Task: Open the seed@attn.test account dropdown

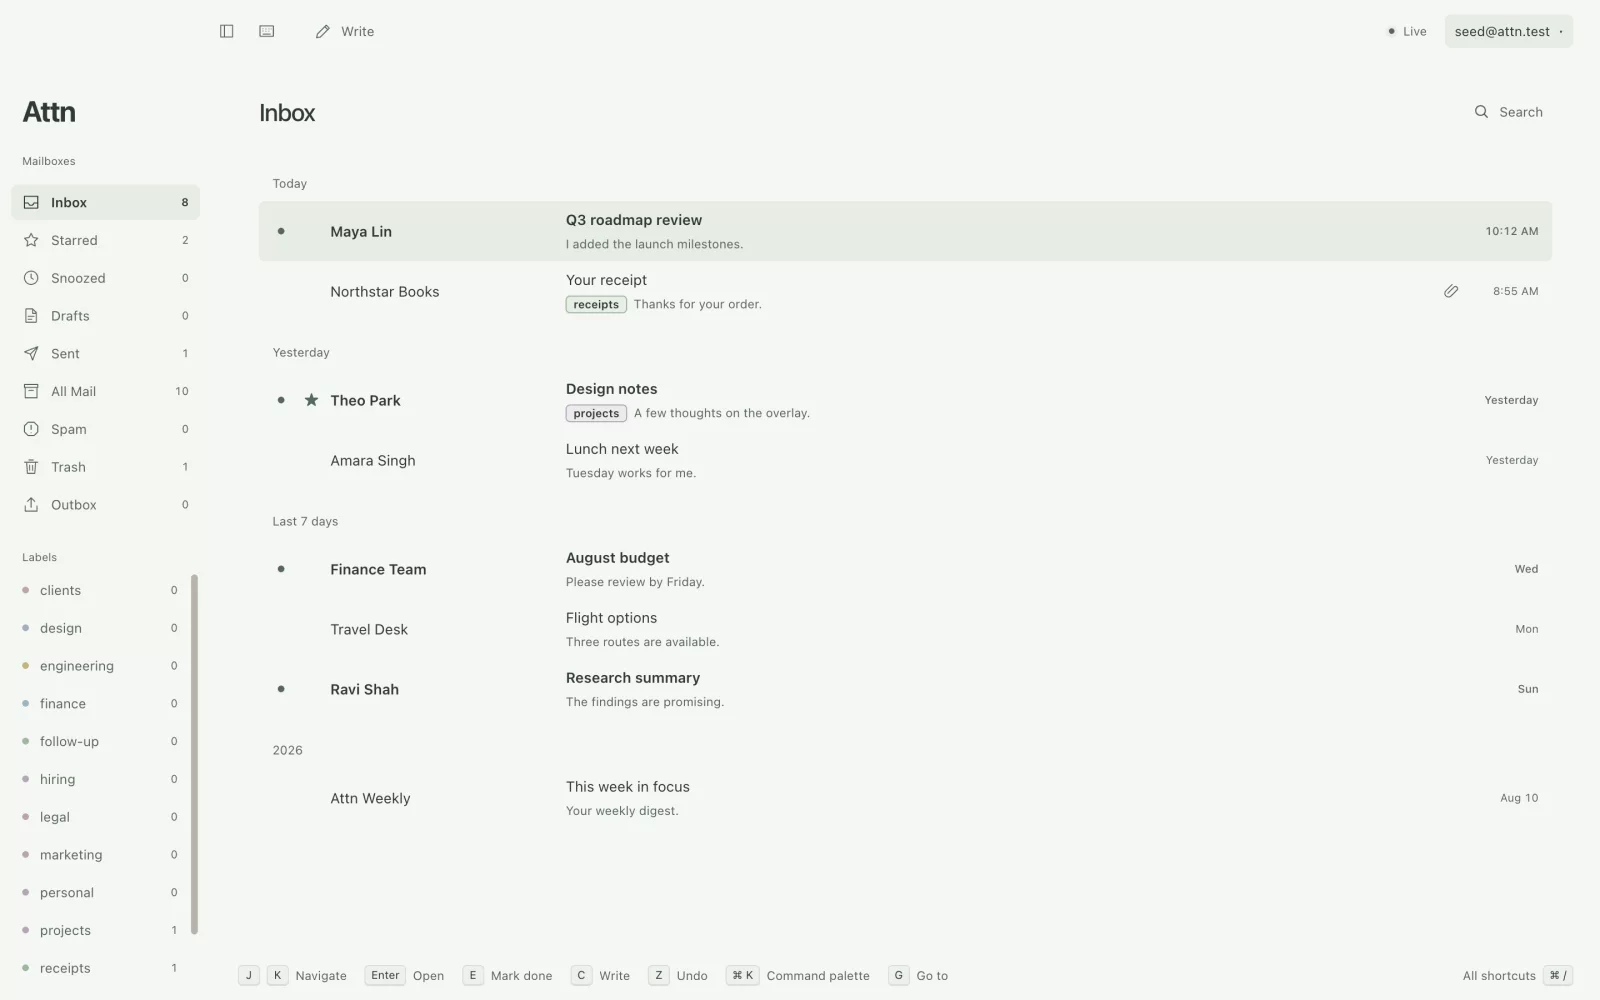Action: coord(1508,31)
